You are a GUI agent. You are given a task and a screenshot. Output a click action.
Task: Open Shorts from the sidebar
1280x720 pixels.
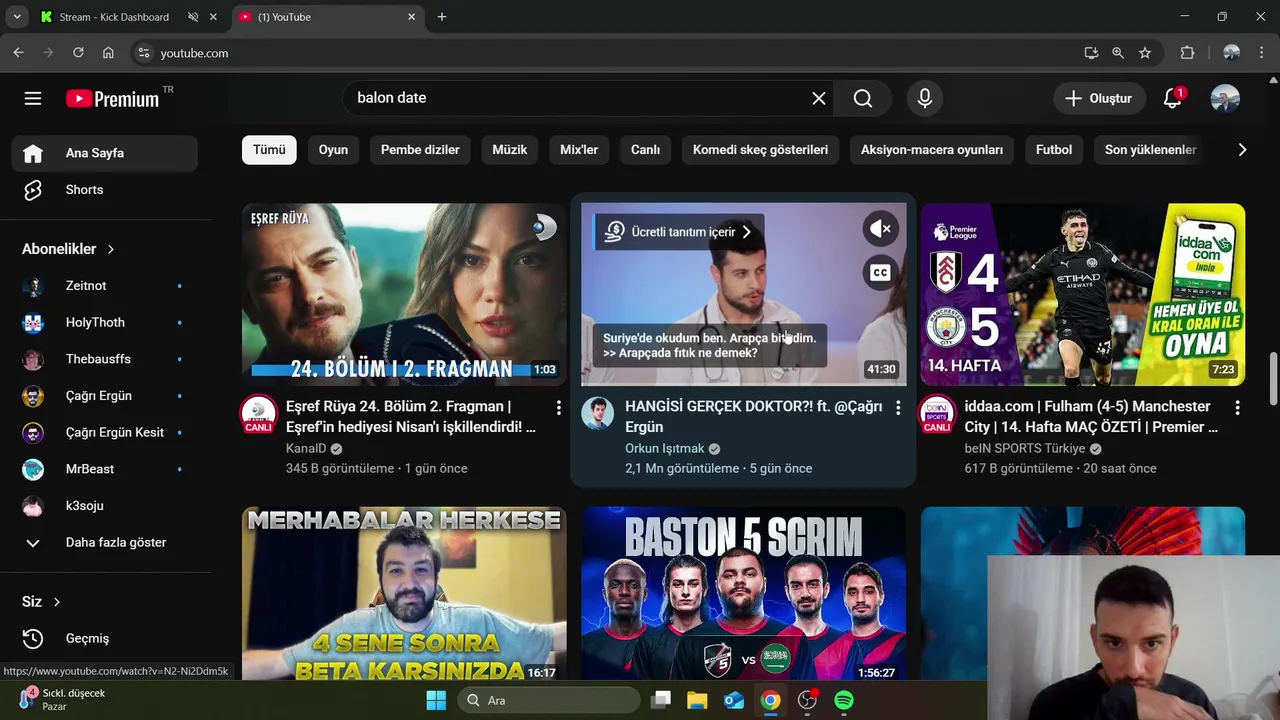click(x=105, y=190)
